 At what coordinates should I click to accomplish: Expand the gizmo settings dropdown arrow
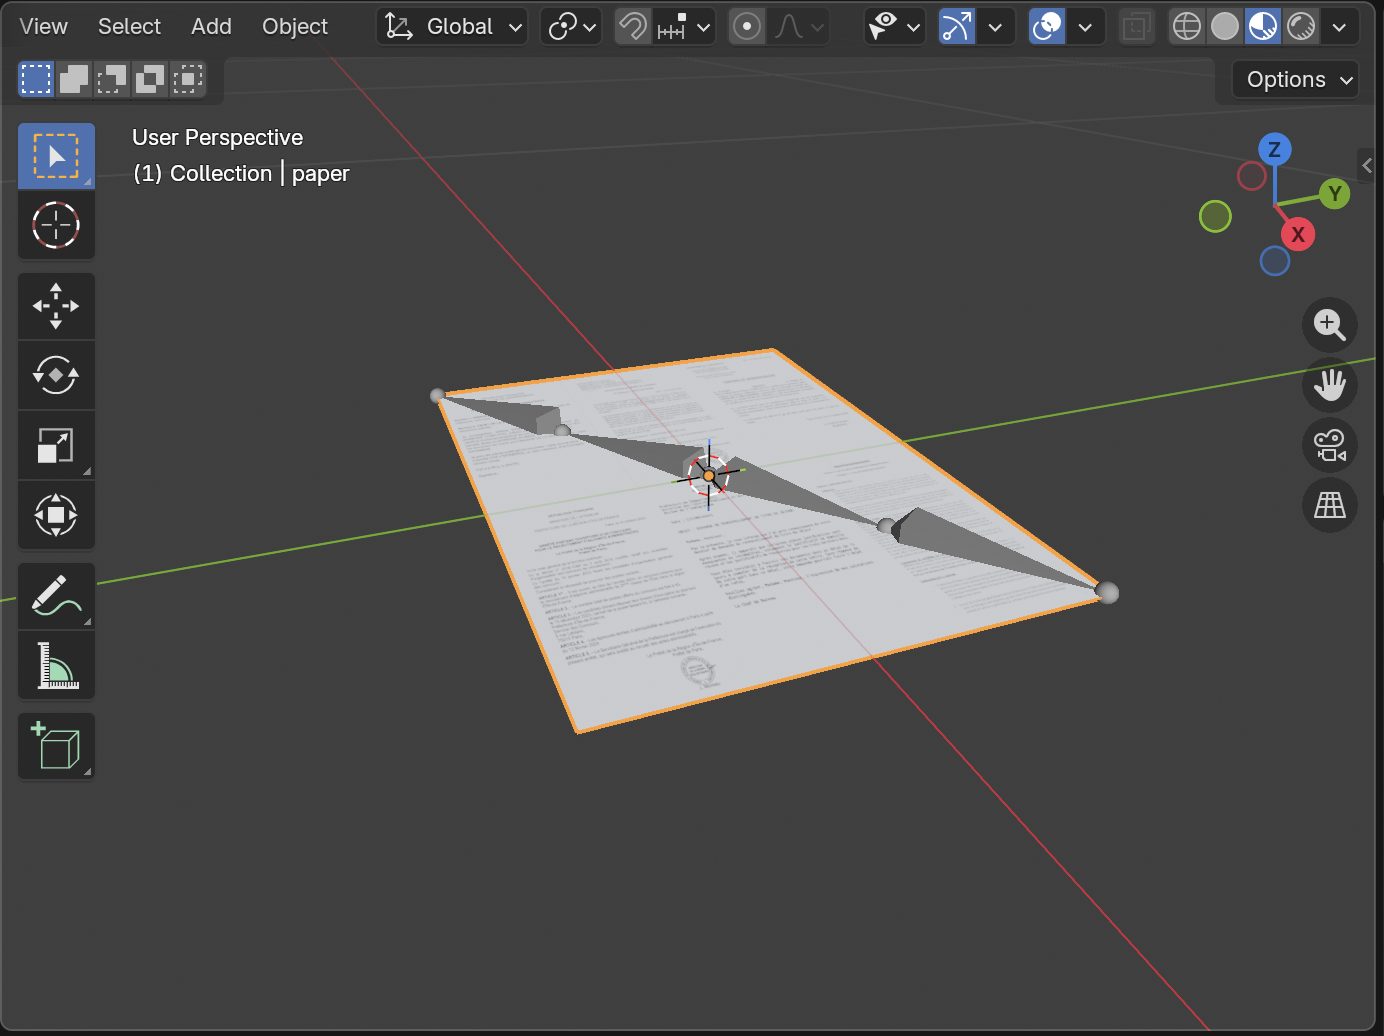(995, 27)
